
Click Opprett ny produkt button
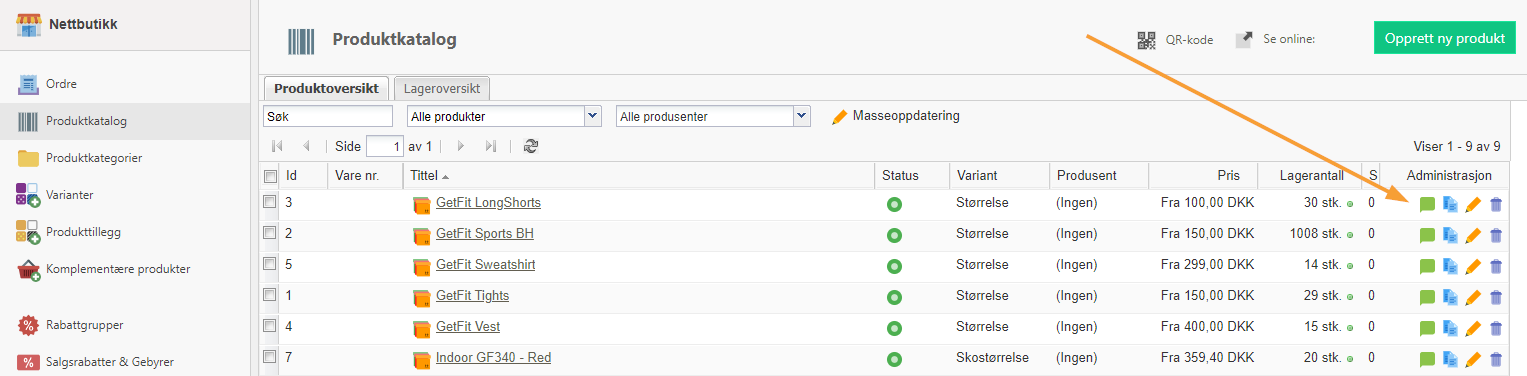click(1445, 38)
